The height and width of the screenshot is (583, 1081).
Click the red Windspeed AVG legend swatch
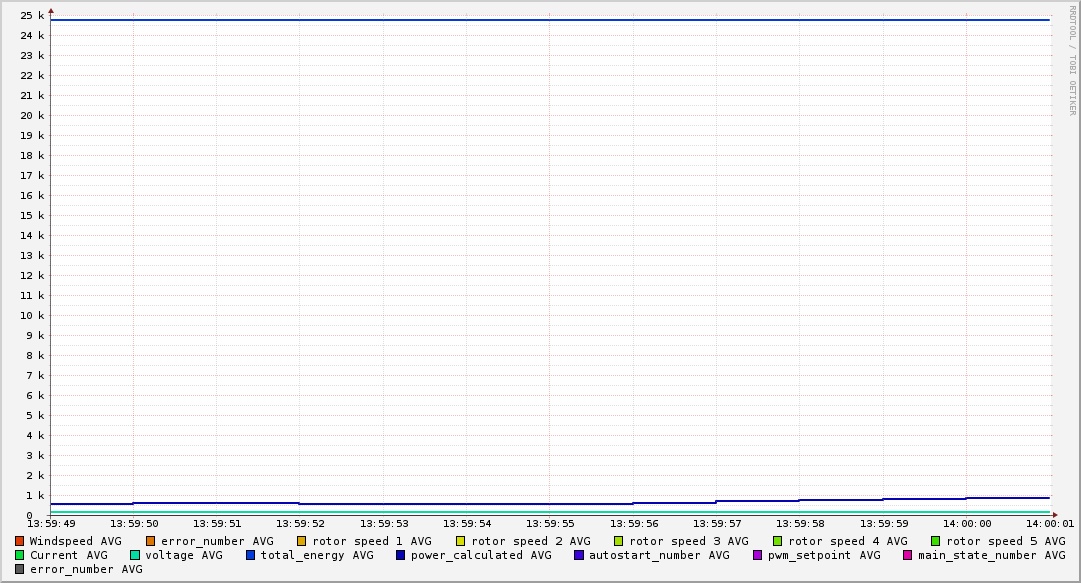pyautogui.click(x=20, y=541)
